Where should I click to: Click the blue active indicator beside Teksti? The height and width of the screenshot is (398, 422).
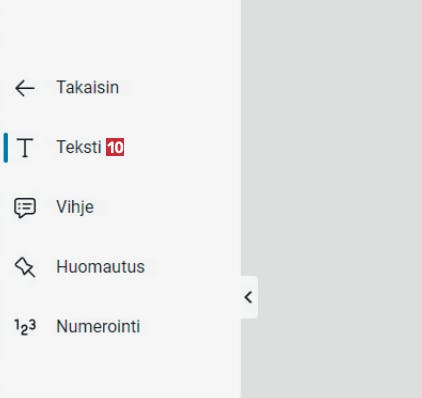[x=6, y=148]
